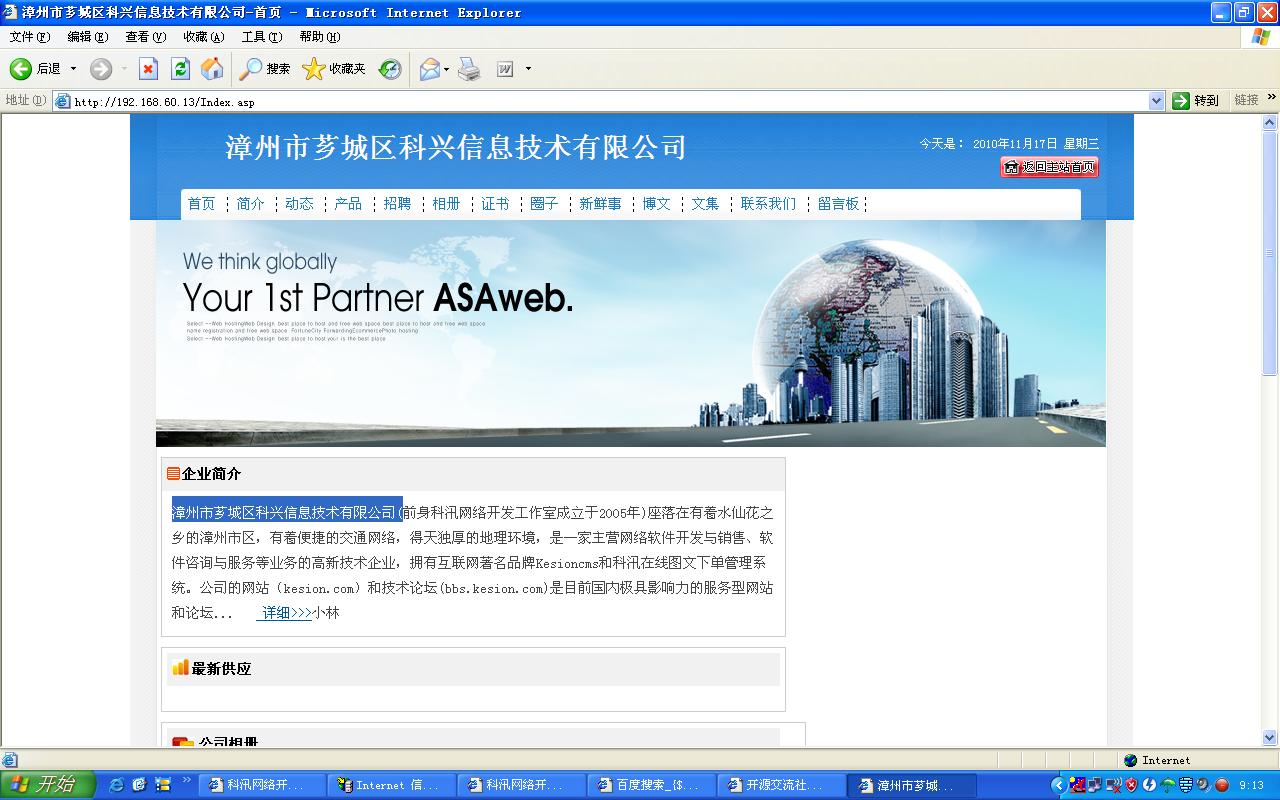Open the Favorites star button

tap(334, 69)
